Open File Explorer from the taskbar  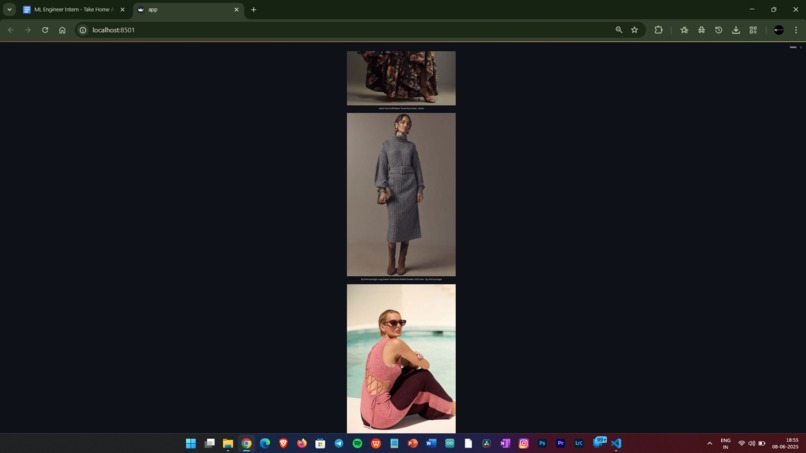click(x=228, y=443)
